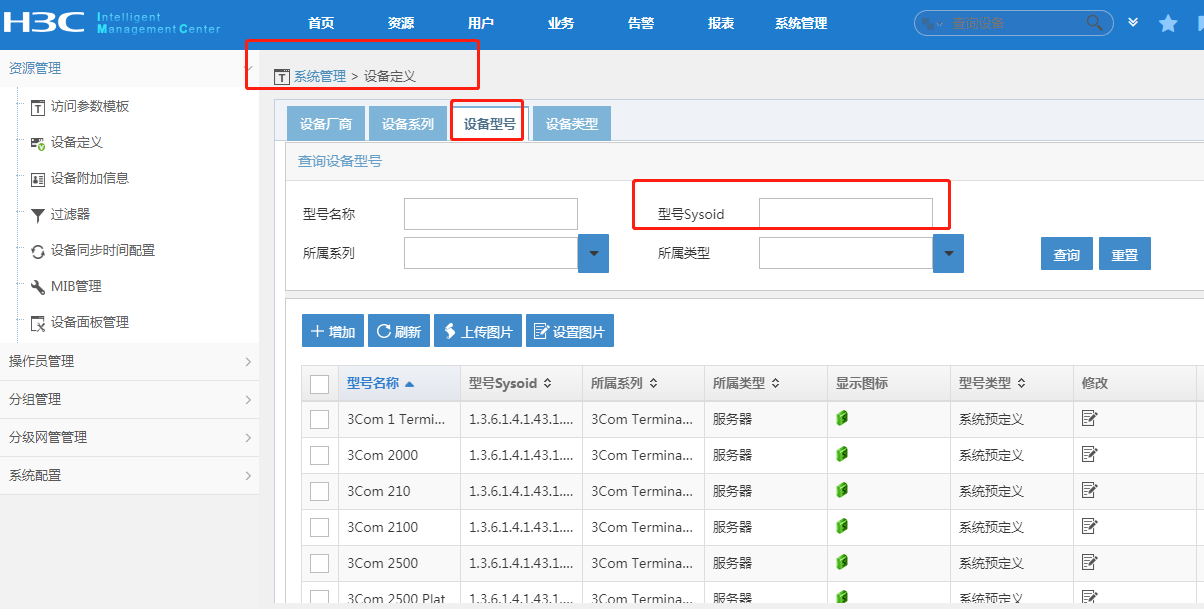Expand the 操作员管理 sidebar section
1204x609 pixels.
click(x=129, y=361)
